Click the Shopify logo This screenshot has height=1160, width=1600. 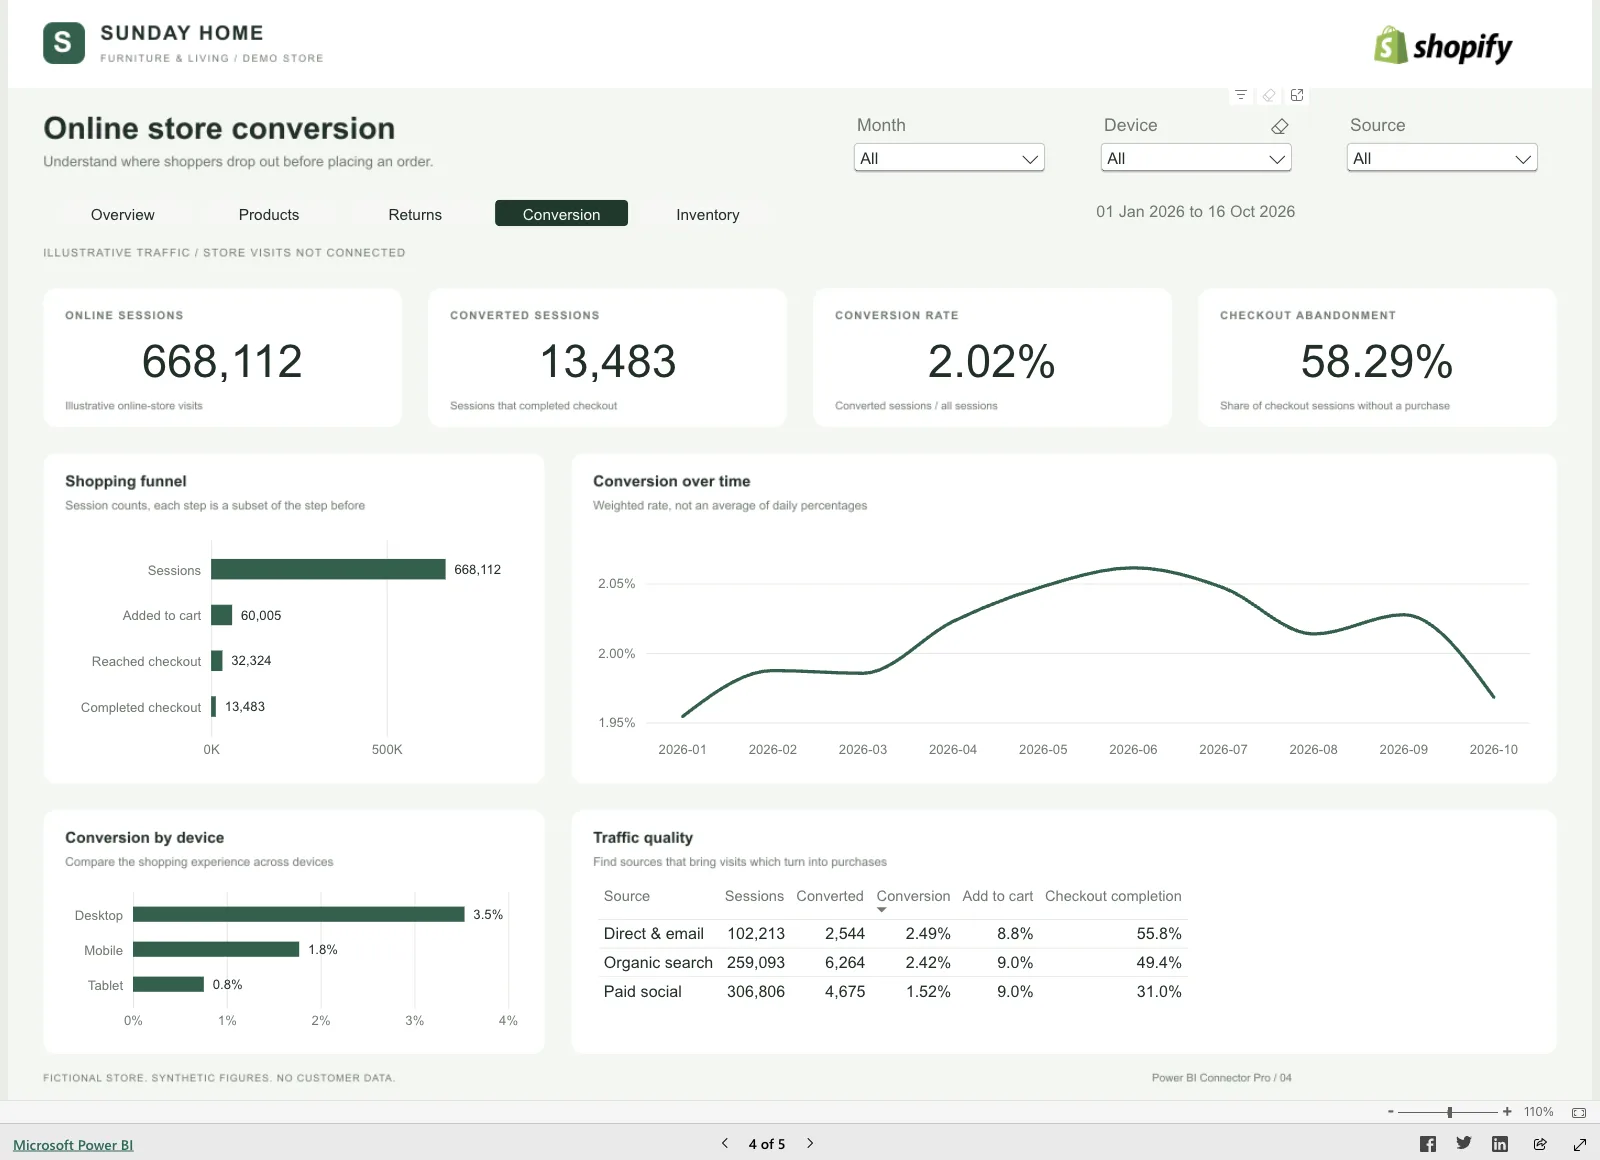pos(1443,46)
